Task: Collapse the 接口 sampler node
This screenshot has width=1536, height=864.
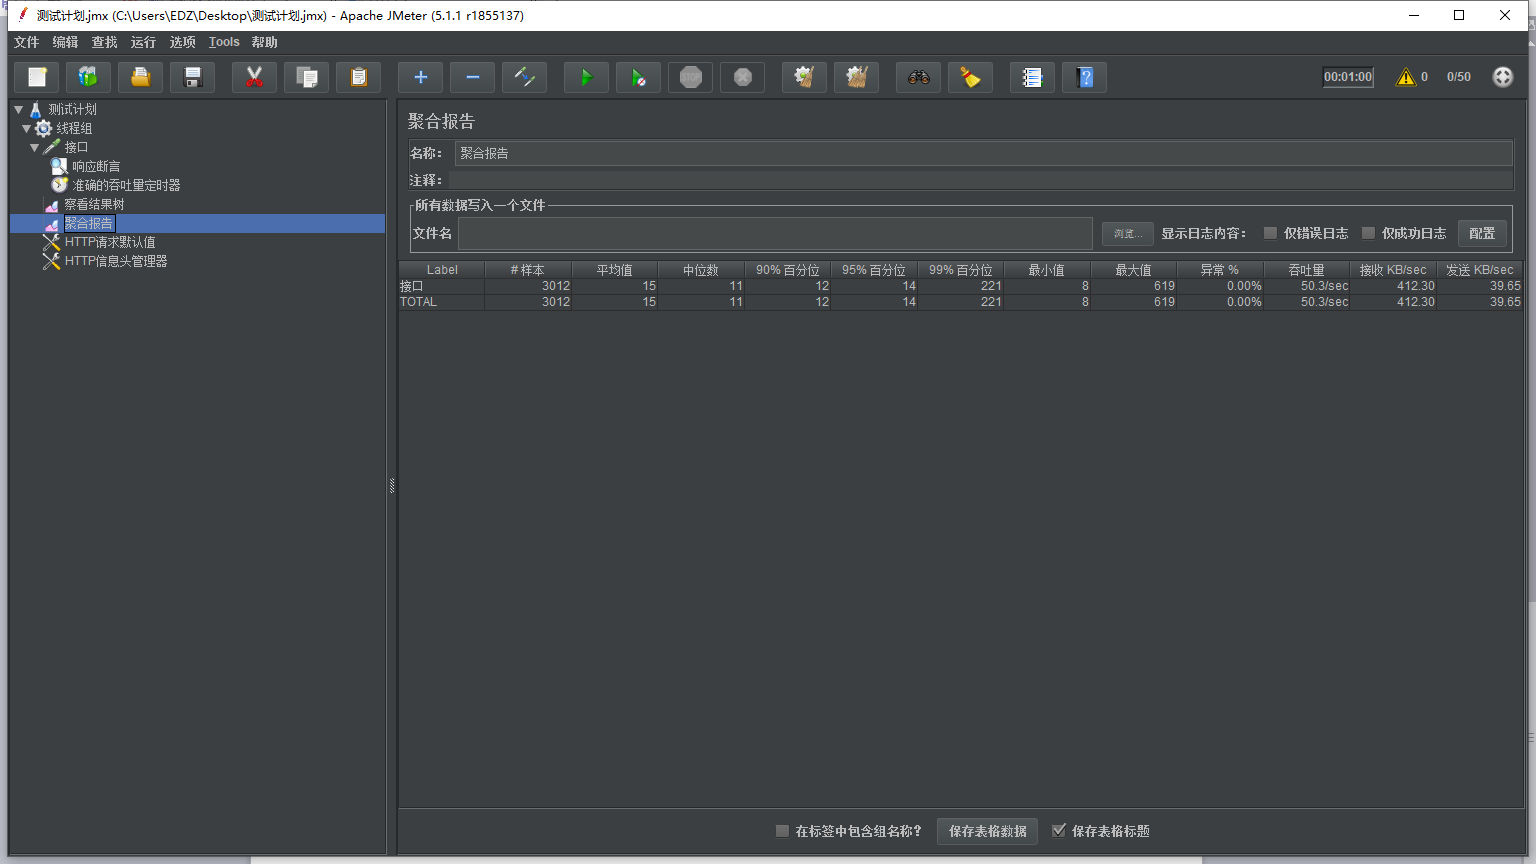Action: click(35, 147)
